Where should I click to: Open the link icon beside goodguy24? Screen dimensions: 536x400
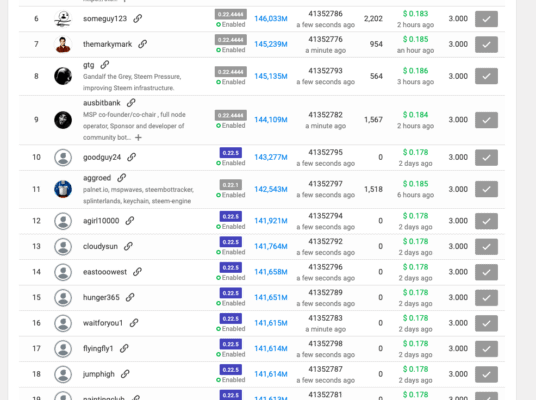tap(132, 157)
